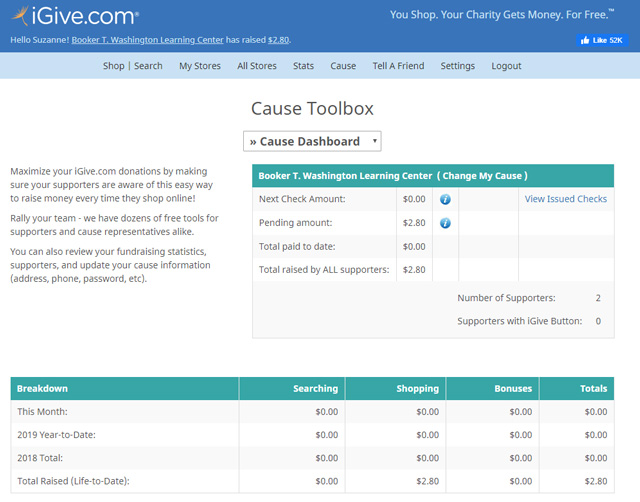Viewport: 640px width, 502px height.
Task: Click Booker T. Washington Learning Center header link
Action: 148,40
